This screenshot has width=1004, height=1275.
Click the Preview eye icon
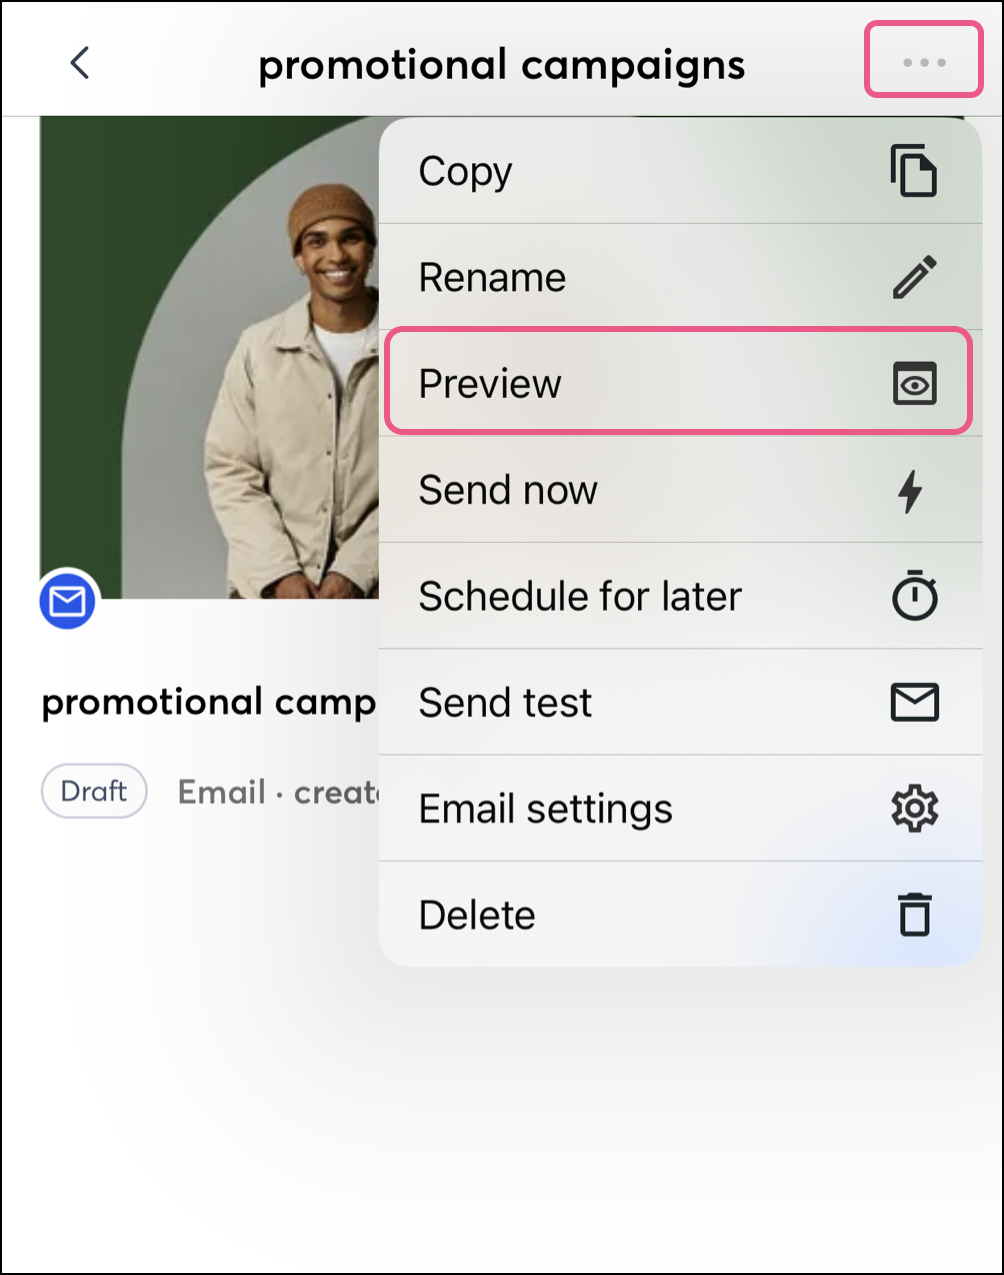tap(914, 384)
